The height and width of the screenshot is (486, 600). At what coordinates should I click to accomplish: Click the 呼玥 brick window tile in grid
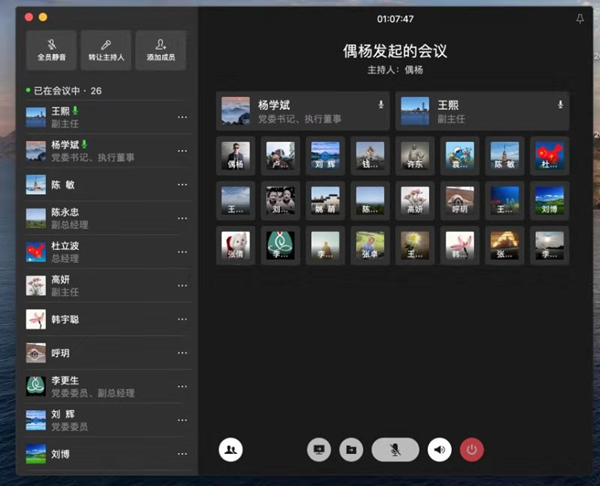click(460, 201)
